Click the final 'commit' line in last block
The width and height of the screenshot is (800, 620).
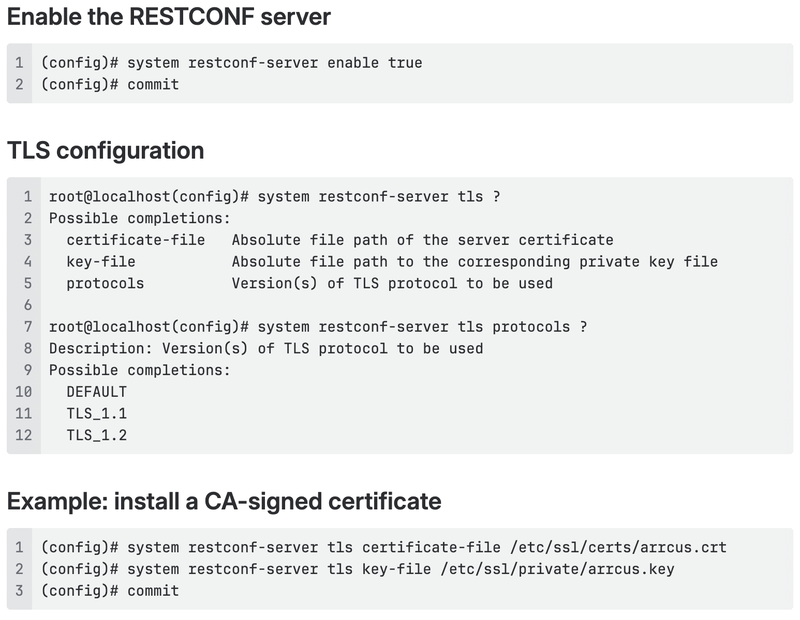pos(110,591)
